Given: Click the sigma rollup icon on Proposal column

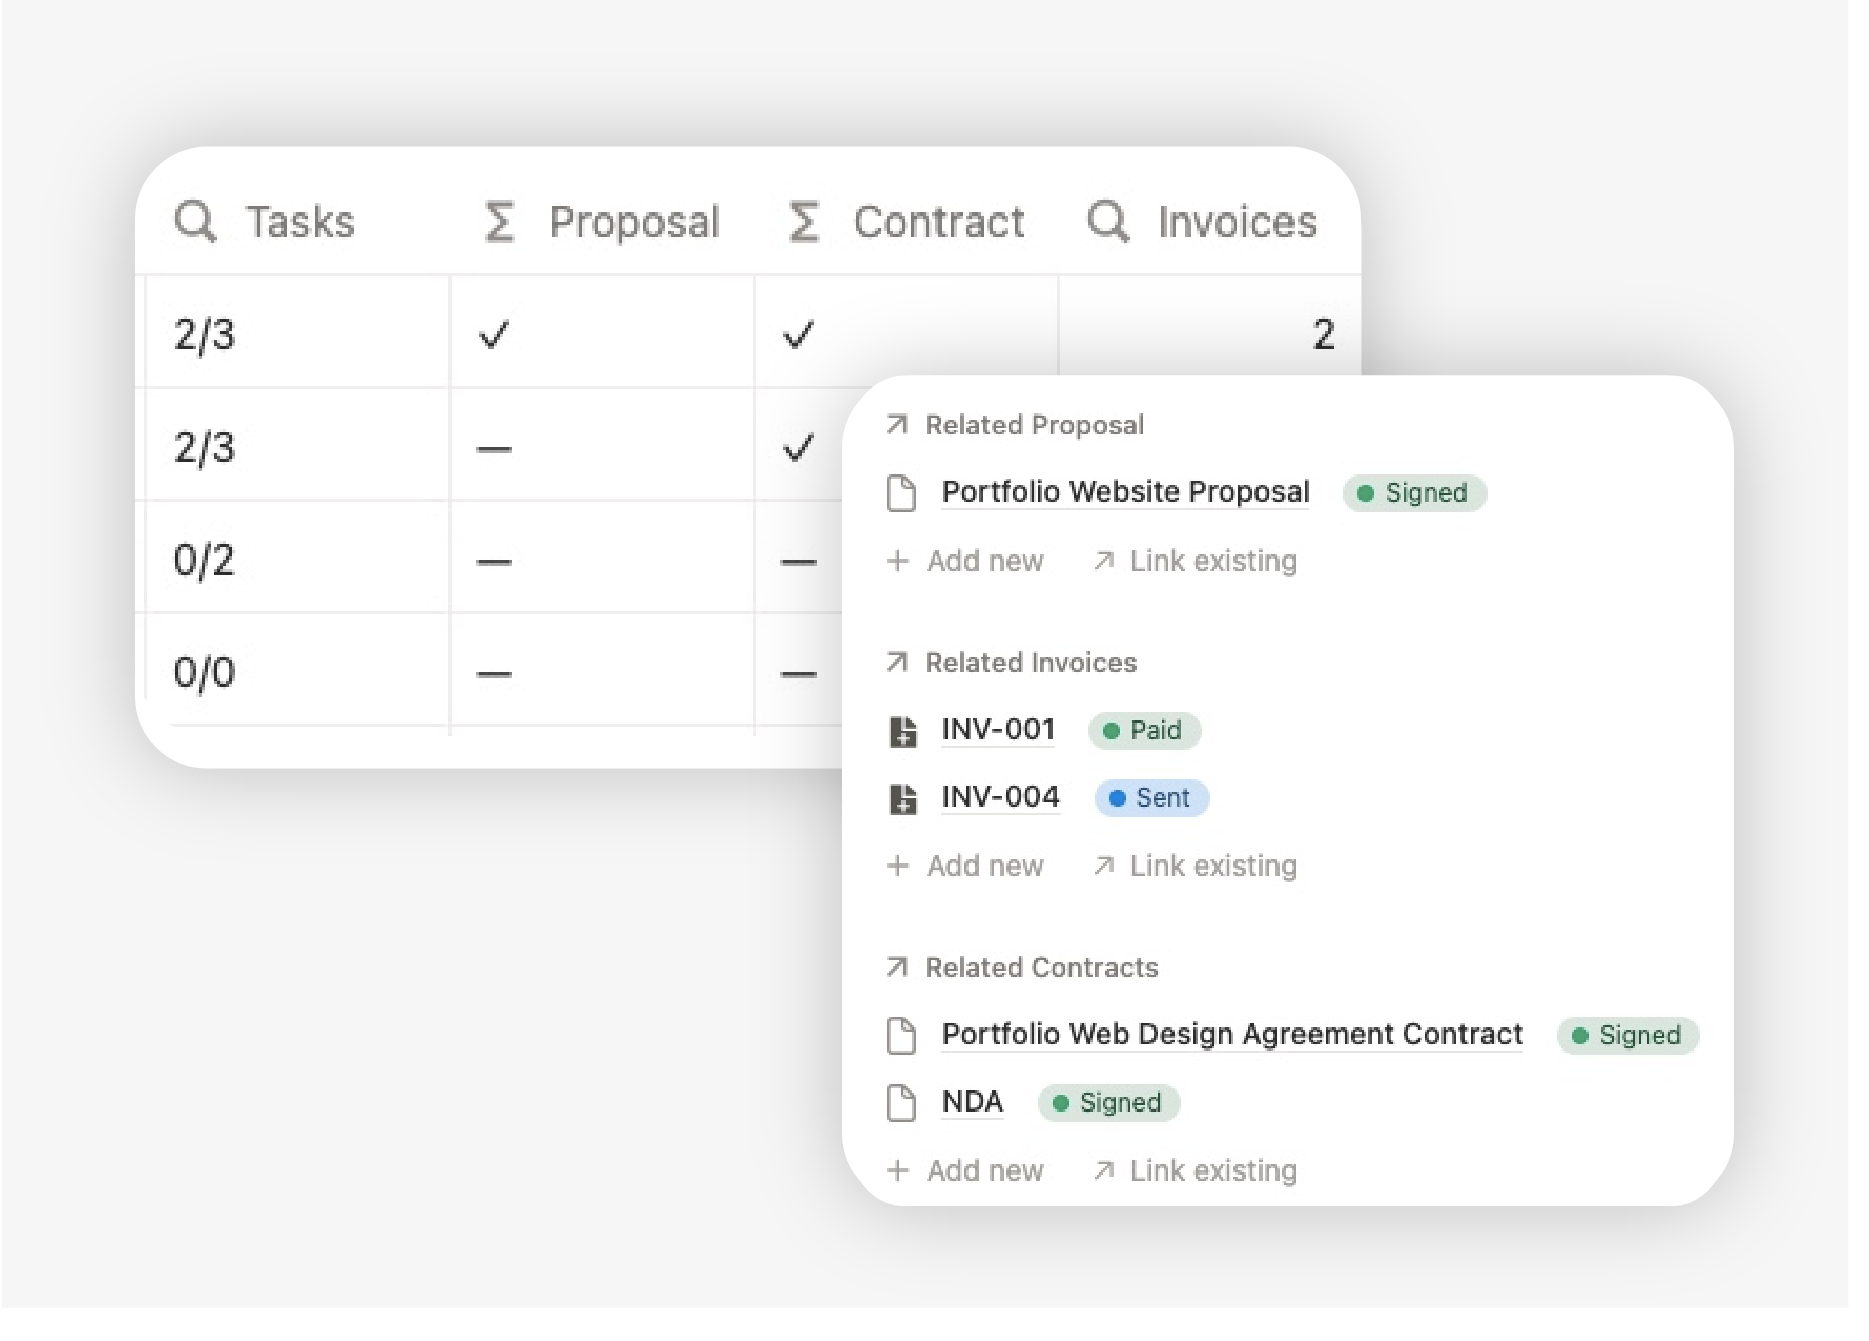Looking at the screenshot, I should (498, 222).
